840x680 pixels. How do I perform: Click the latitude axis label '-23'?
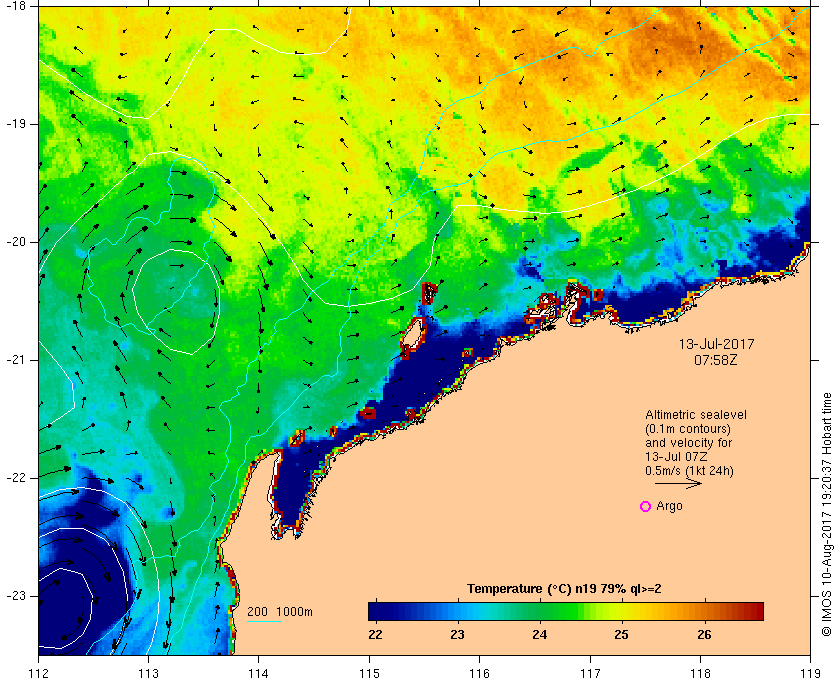tap(16, 596)
